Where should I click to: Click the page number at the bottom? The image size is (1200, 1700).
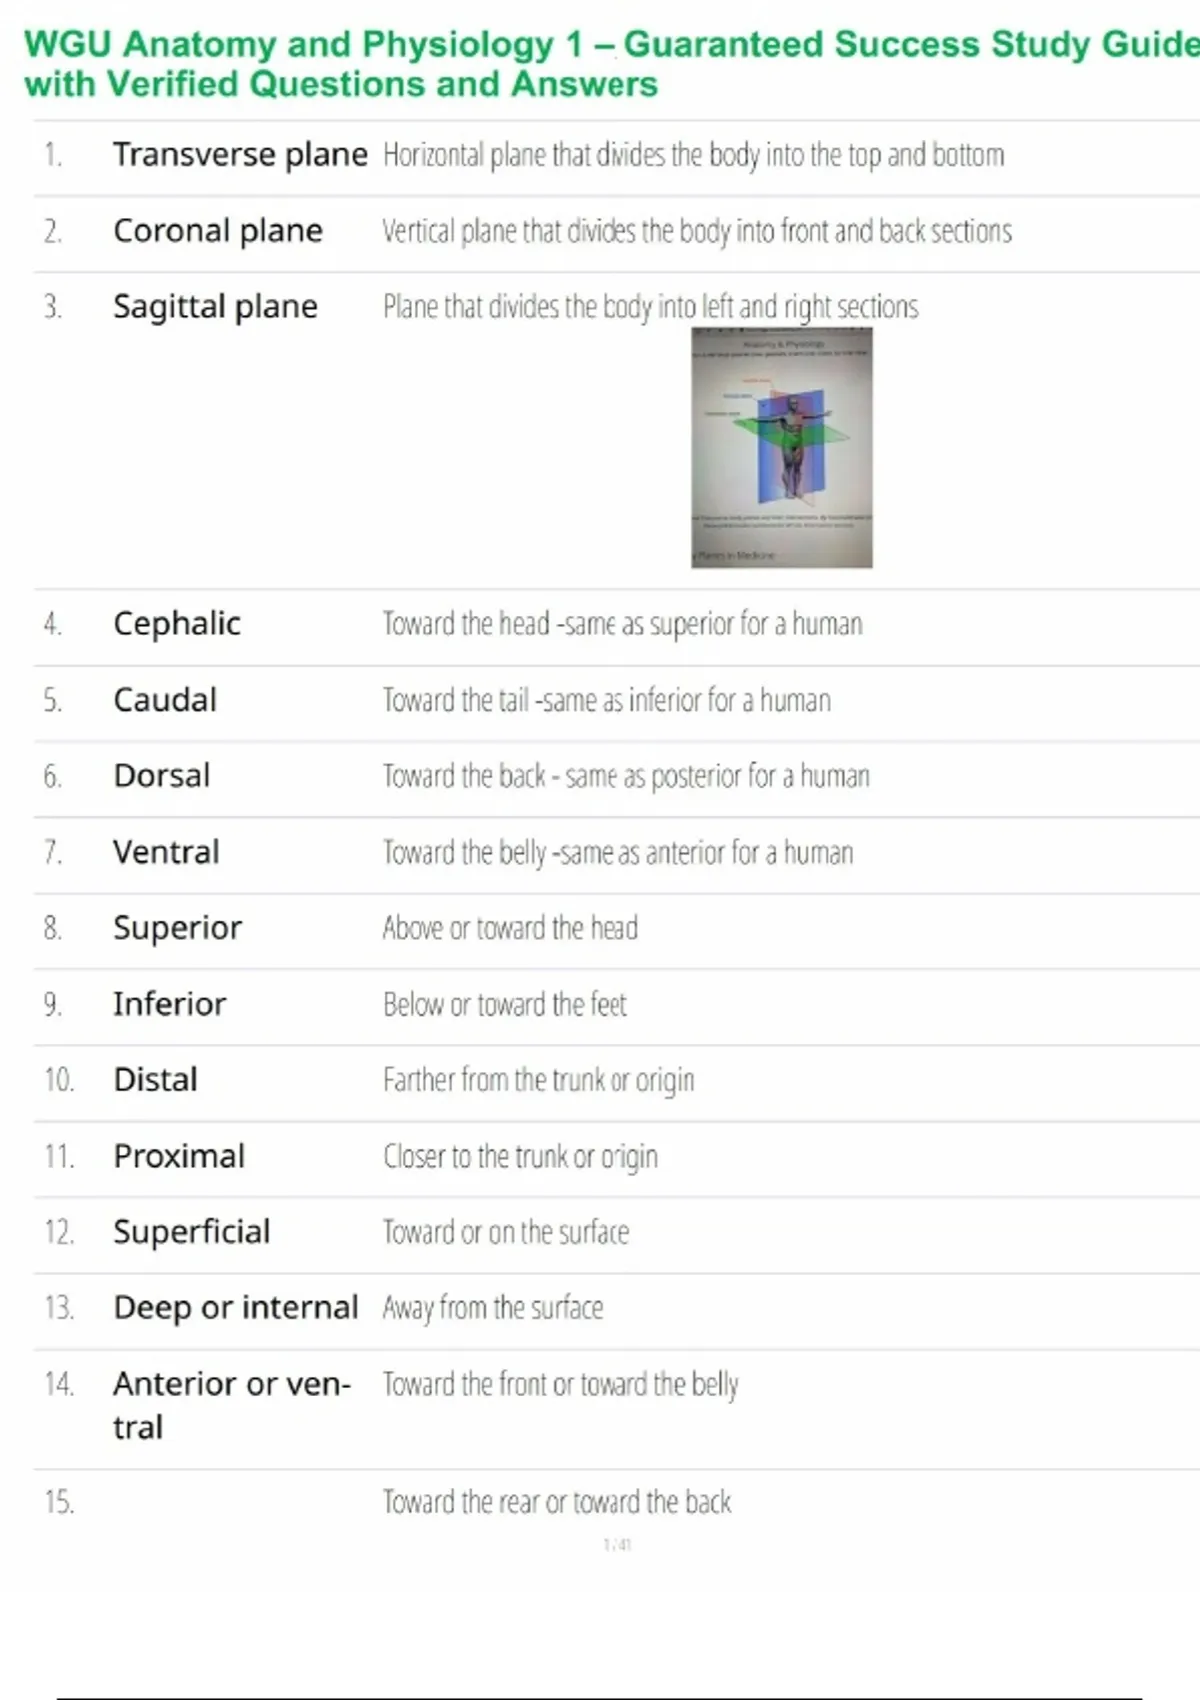click(617, 1545)
